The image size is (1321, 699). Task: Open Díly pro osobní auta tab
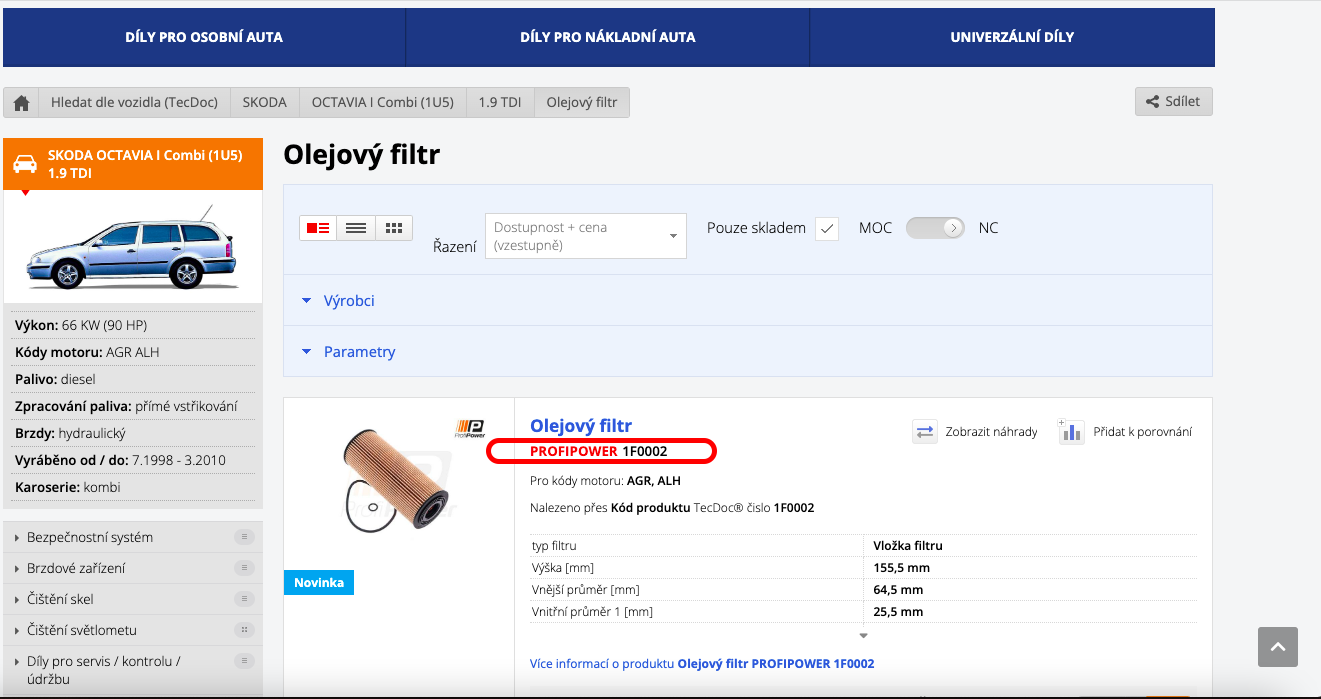pos(204,37)
